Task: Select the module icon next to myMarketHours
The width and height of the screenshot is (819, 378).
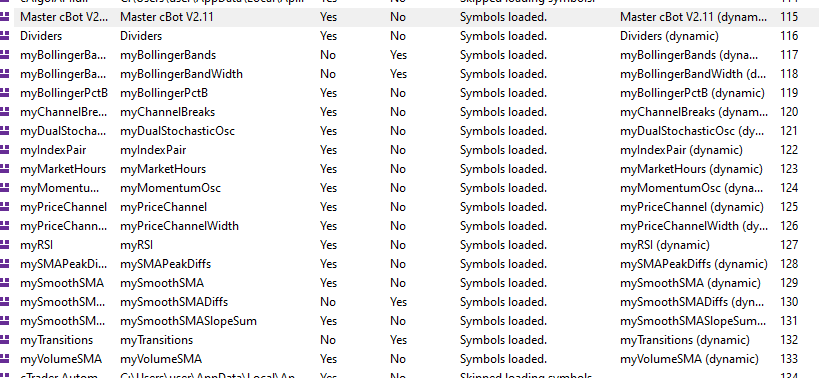Action: (5, 169)
